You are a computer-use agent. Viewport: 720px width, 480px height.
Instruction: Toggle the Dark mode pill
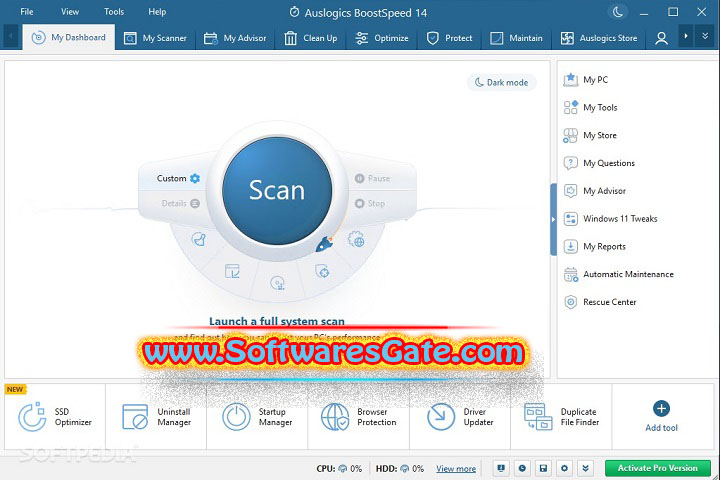[x=501, y=83]
